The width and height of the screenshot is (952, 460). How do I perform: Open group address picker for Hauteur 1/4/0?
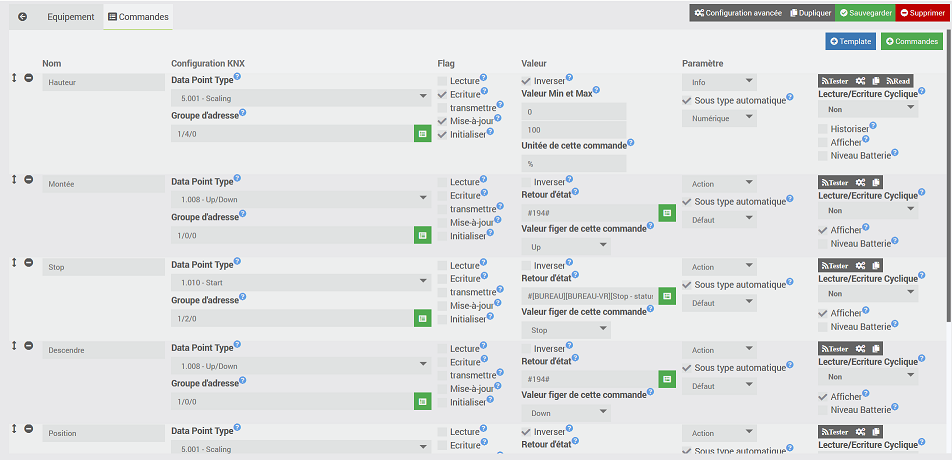[x=423, y=133]
